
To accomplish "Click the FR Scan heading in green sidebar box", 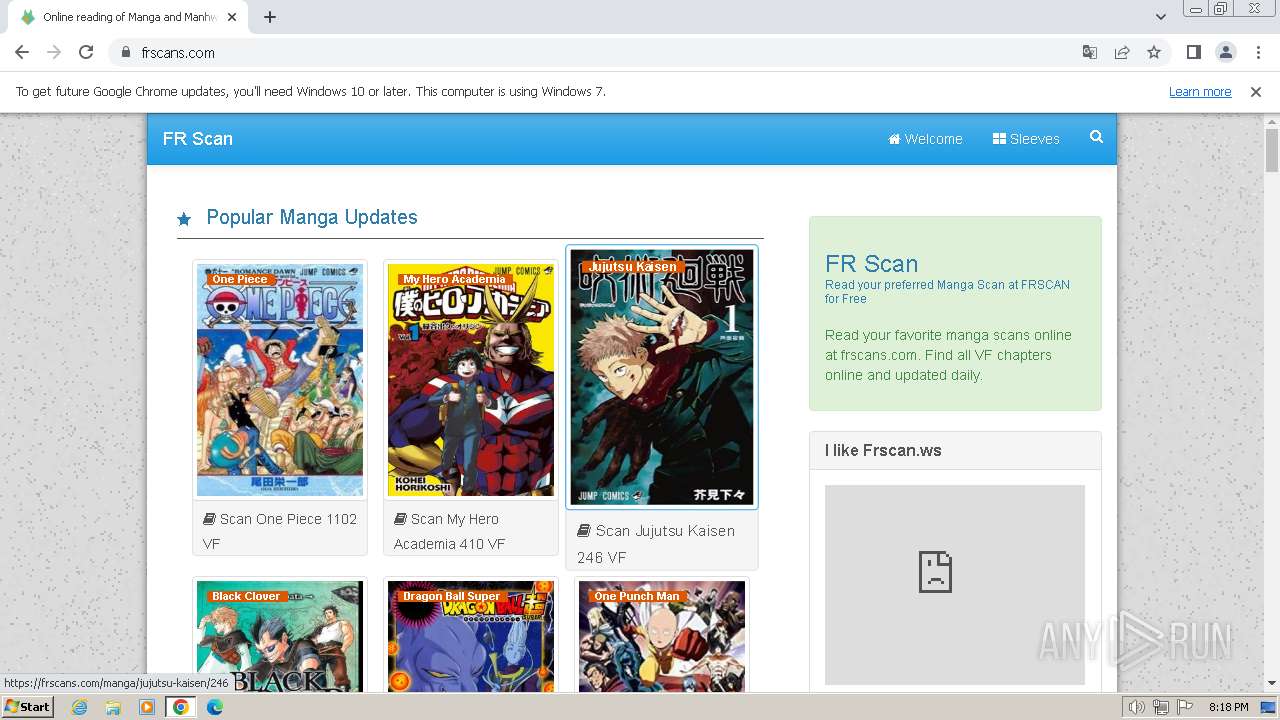I will tap(871, 264).
